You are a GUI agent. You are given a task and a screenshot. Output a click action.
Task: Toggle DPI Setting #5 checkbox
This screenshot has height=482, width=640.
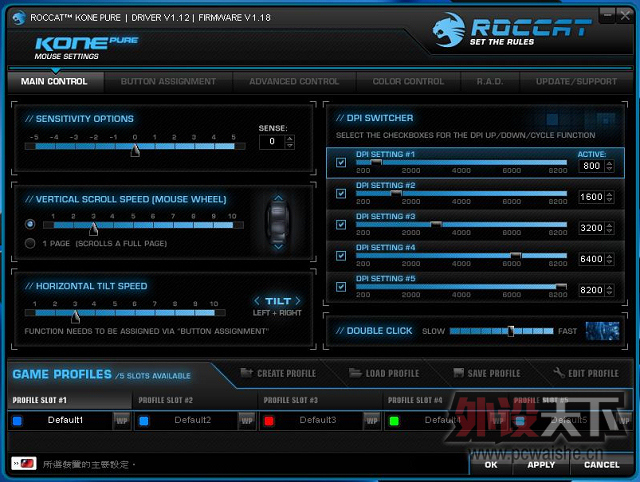tap(341, 287)
